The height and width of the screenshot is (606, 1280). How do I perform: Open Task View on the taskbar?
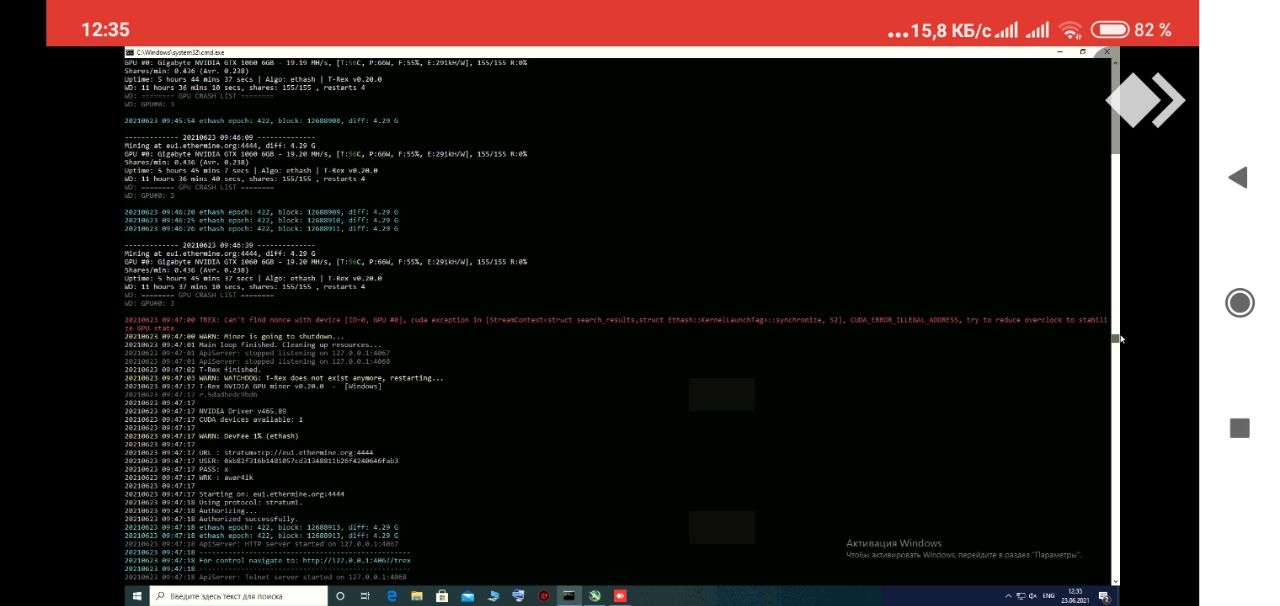365,596
